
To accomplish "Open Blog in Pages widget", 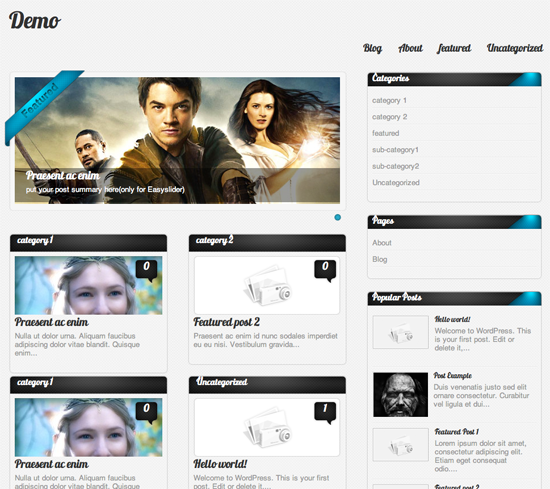I will (380, 259).
